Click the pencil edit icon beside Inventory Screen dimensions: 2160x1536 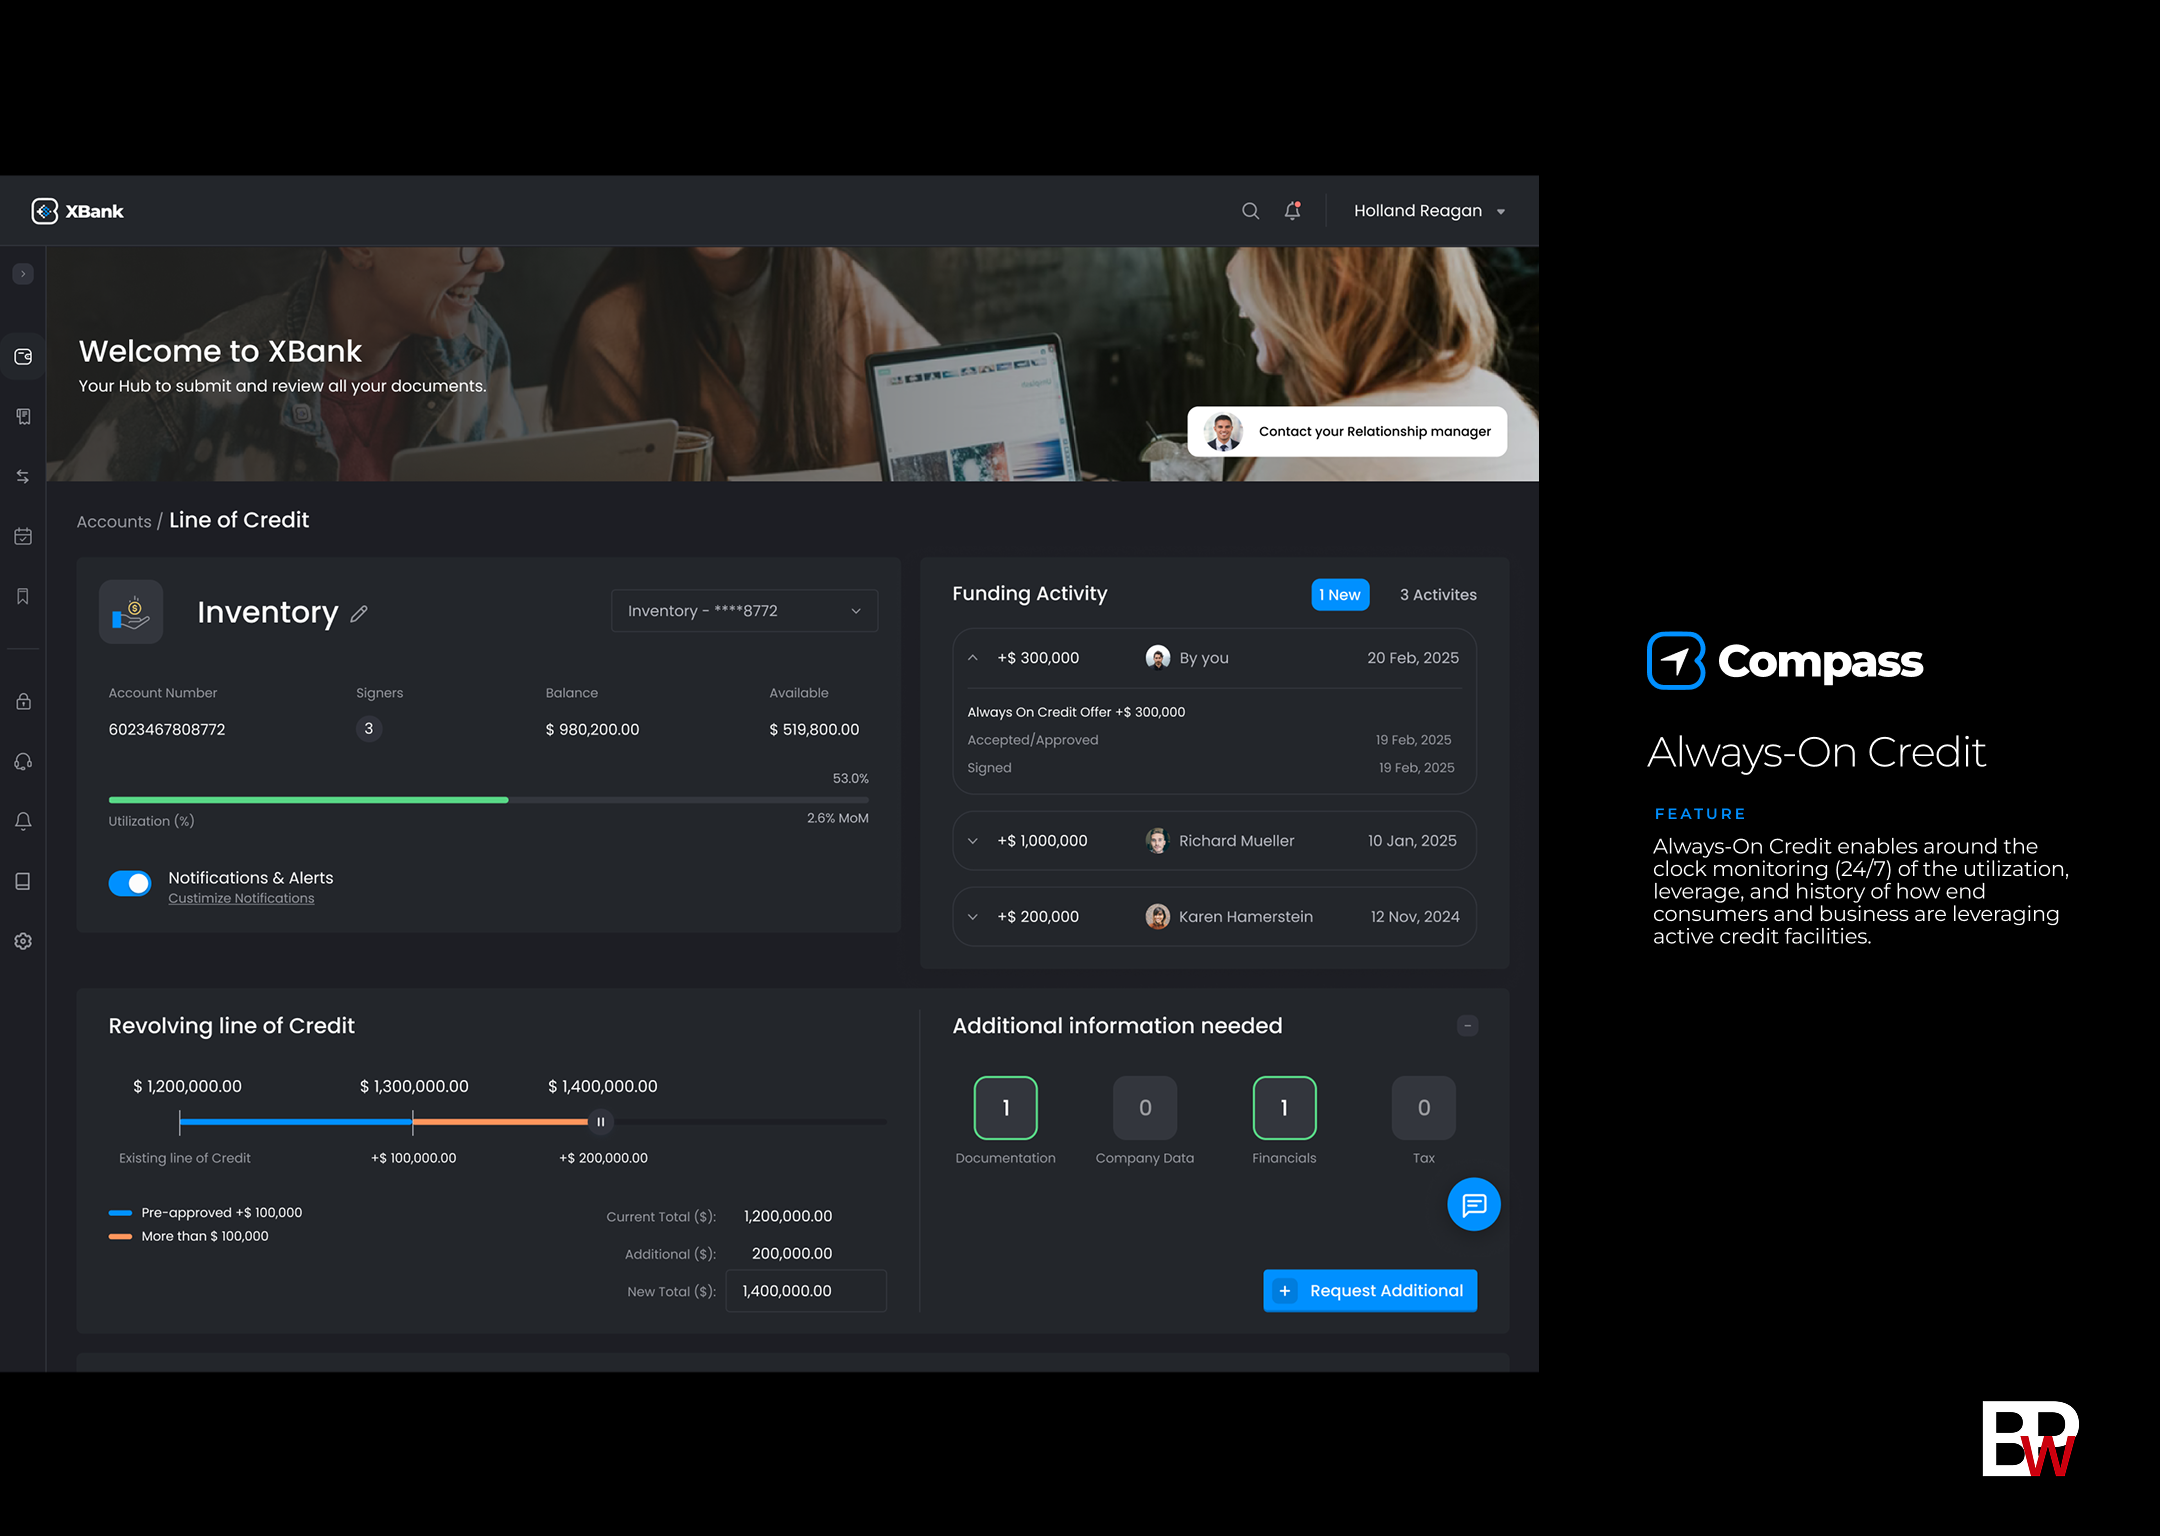pos(359,614)
